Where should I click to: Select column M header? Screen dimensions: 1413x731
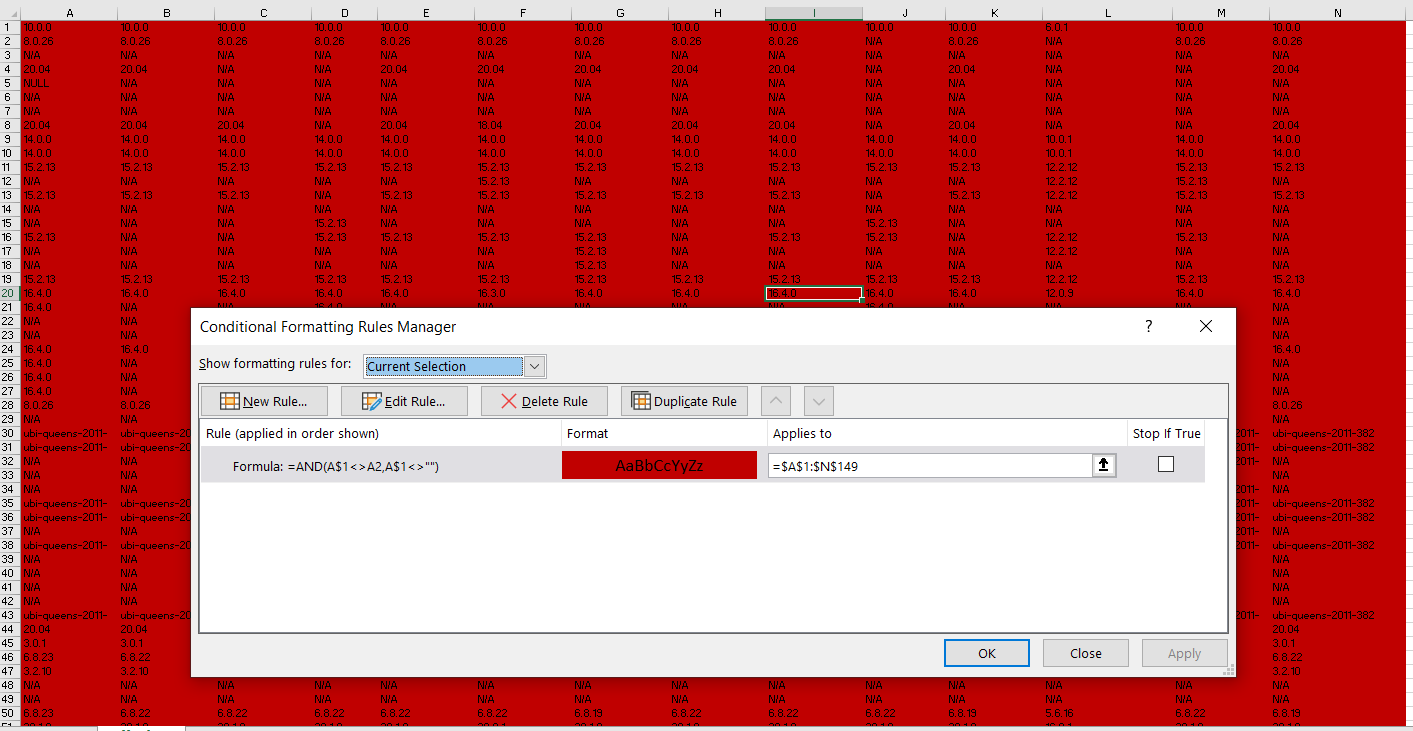[1221, 13]
